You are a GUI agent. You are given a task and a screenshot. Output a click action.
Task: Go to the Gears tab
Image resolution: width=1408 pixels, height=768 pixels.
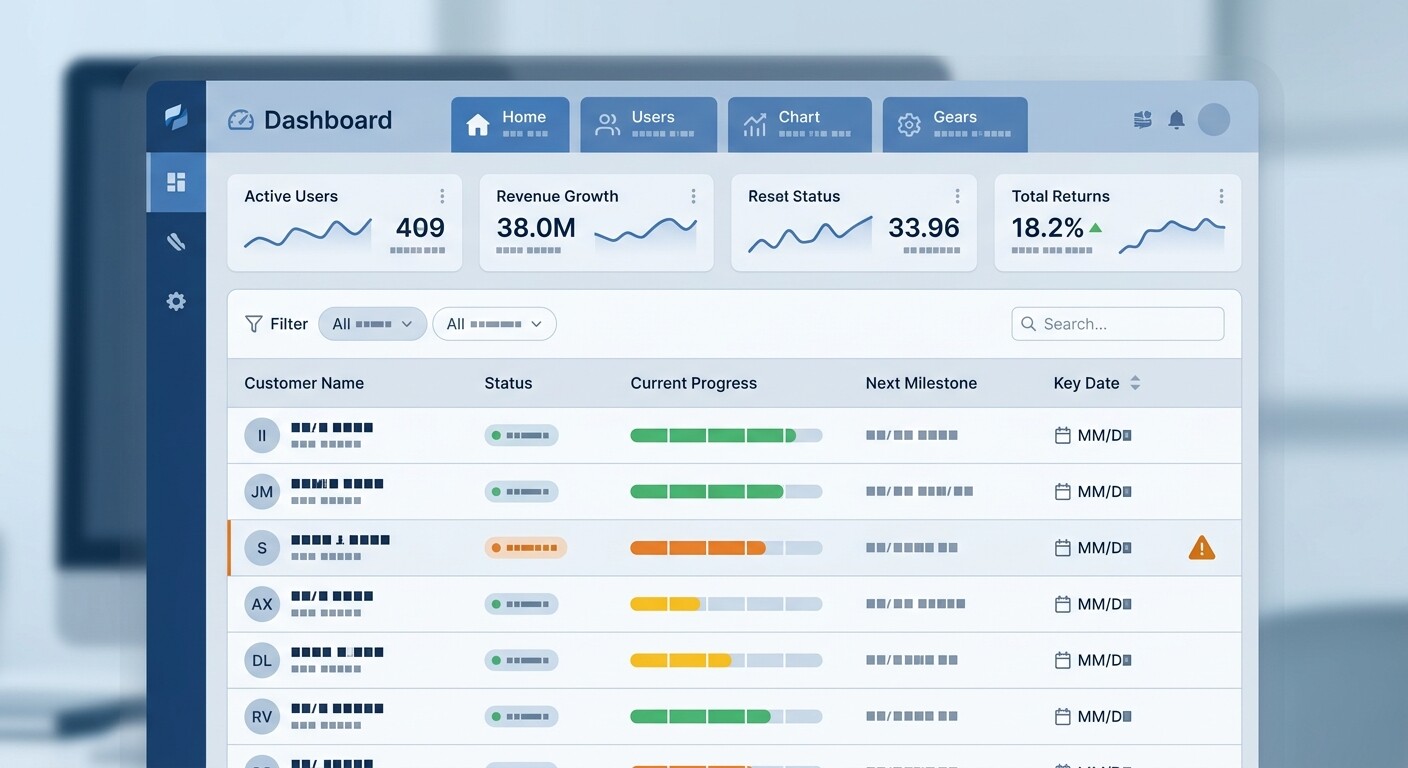click(x=955, y=125)
